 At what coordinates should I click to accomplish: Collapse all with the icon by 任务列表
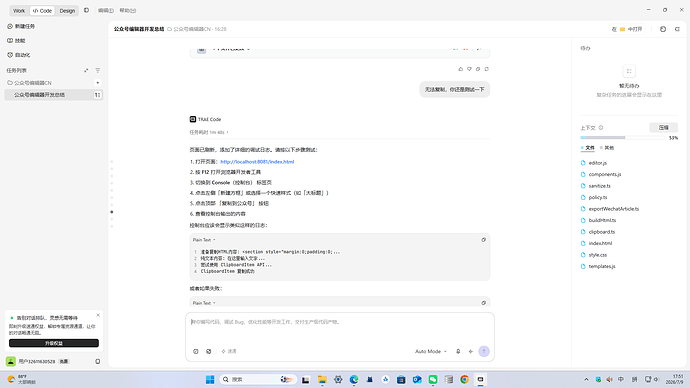pyautogui.click(x=86, y=70)
